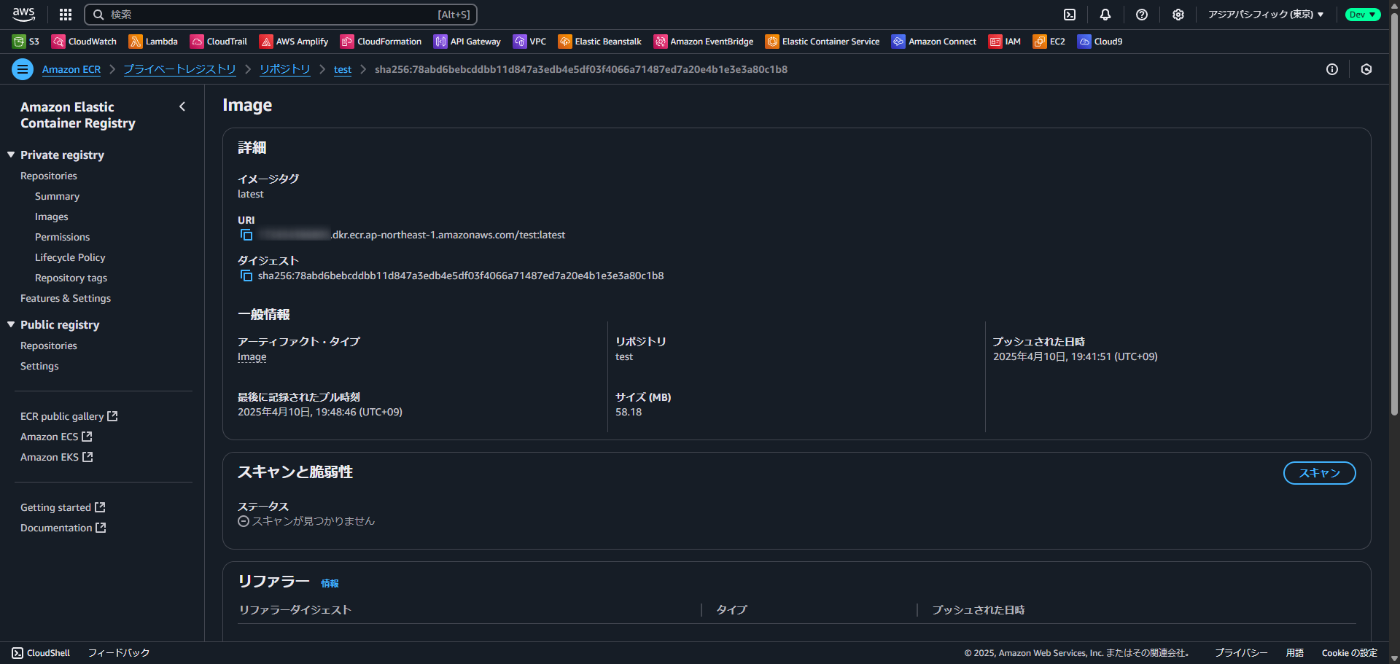Open the clock icon beside the info icon
1400x664 pixels.
[1367, 69]
